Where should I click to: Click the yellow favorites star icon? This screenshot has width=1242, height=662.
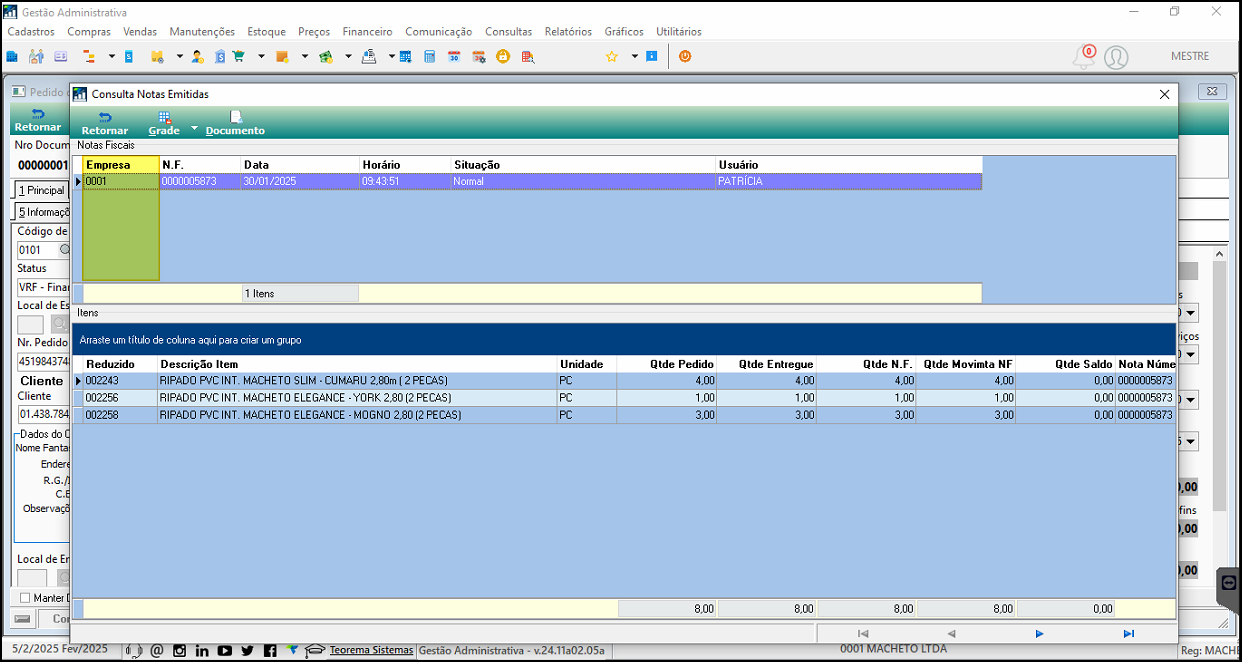coord(612,56)
